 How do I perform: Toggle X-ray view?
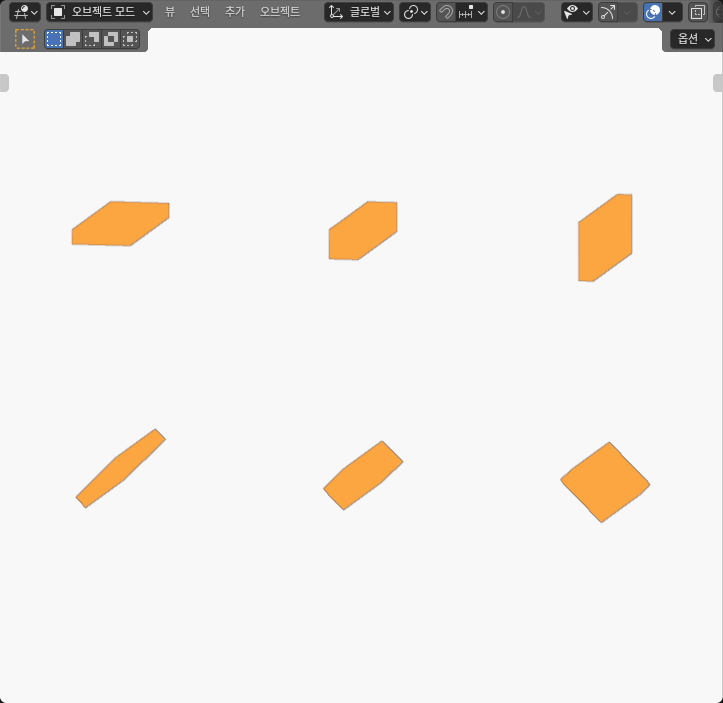[697, 12]
